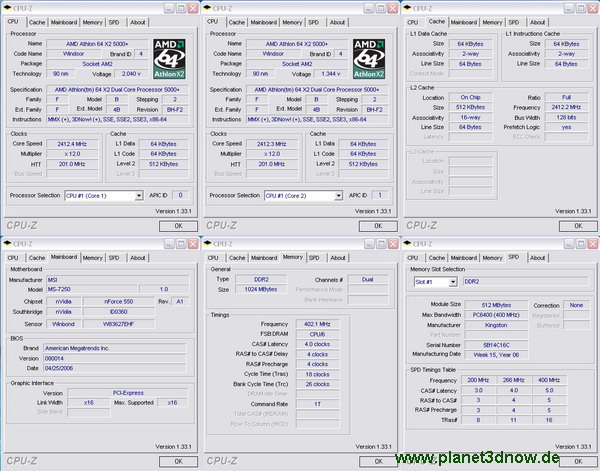Click the AMD 64 Athlon X2 logo in the Core 2 window
This screenshot has width=600, height=471.
[369, 59]
